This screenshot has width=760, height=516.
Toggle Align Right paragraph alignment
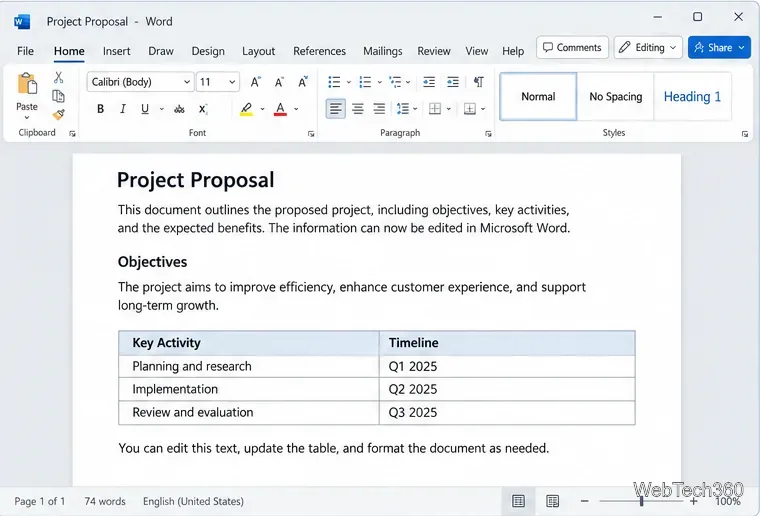pos(379,109)
